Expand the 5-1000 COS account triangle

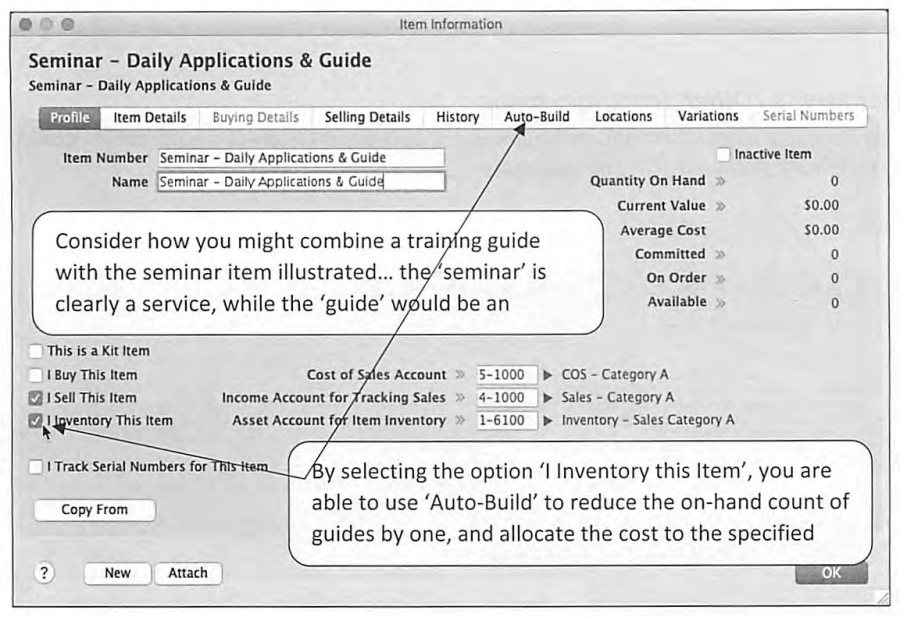[x=548, y=375]
